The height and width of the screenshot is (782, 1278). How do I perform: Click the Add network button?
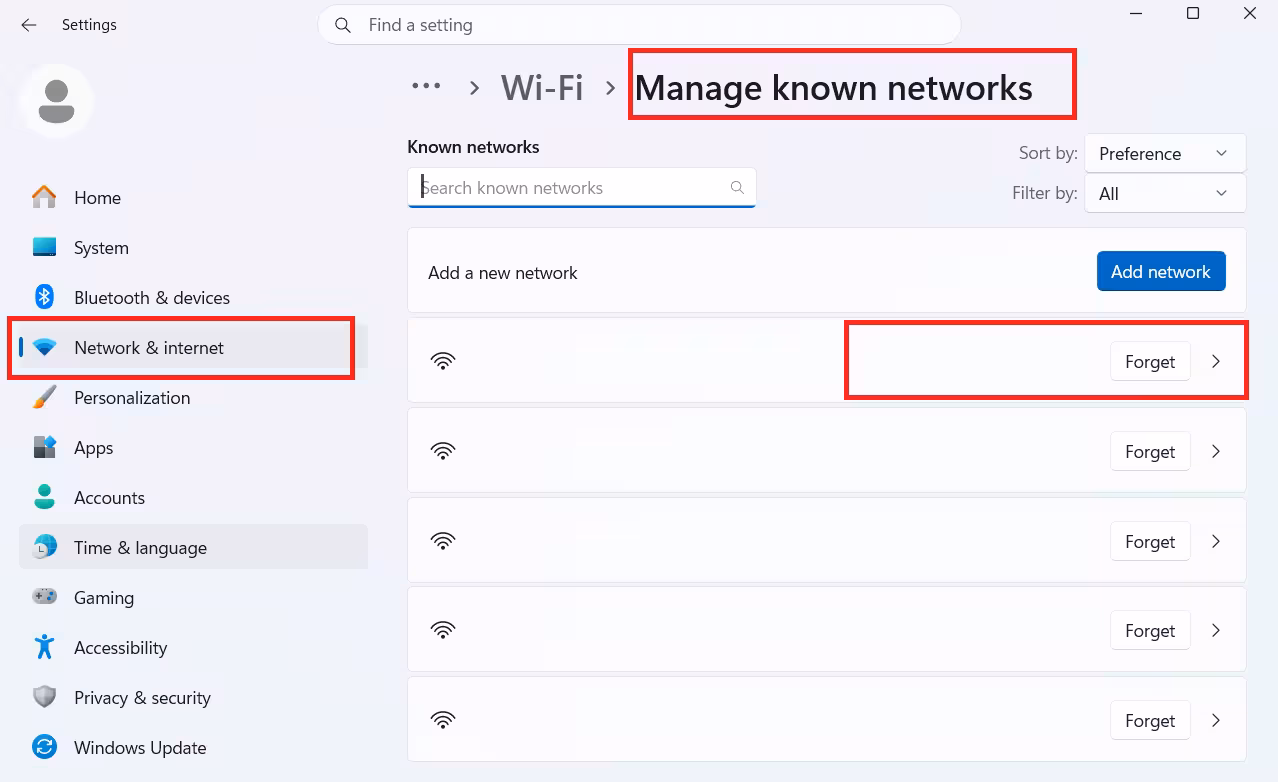(x=1161, y=271)
